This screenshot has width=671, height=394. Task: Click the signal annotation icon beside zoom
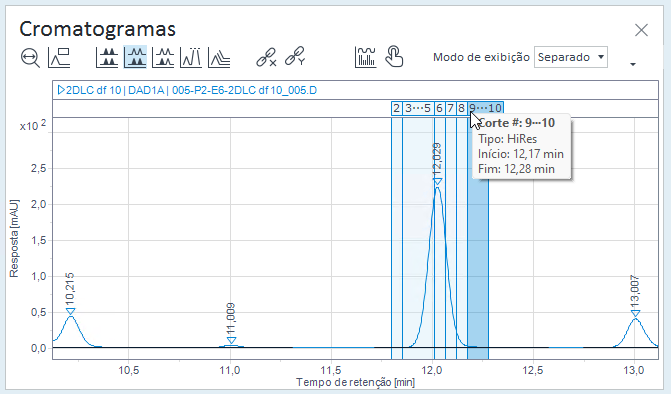pyautogui.click(x=59, y=57)
